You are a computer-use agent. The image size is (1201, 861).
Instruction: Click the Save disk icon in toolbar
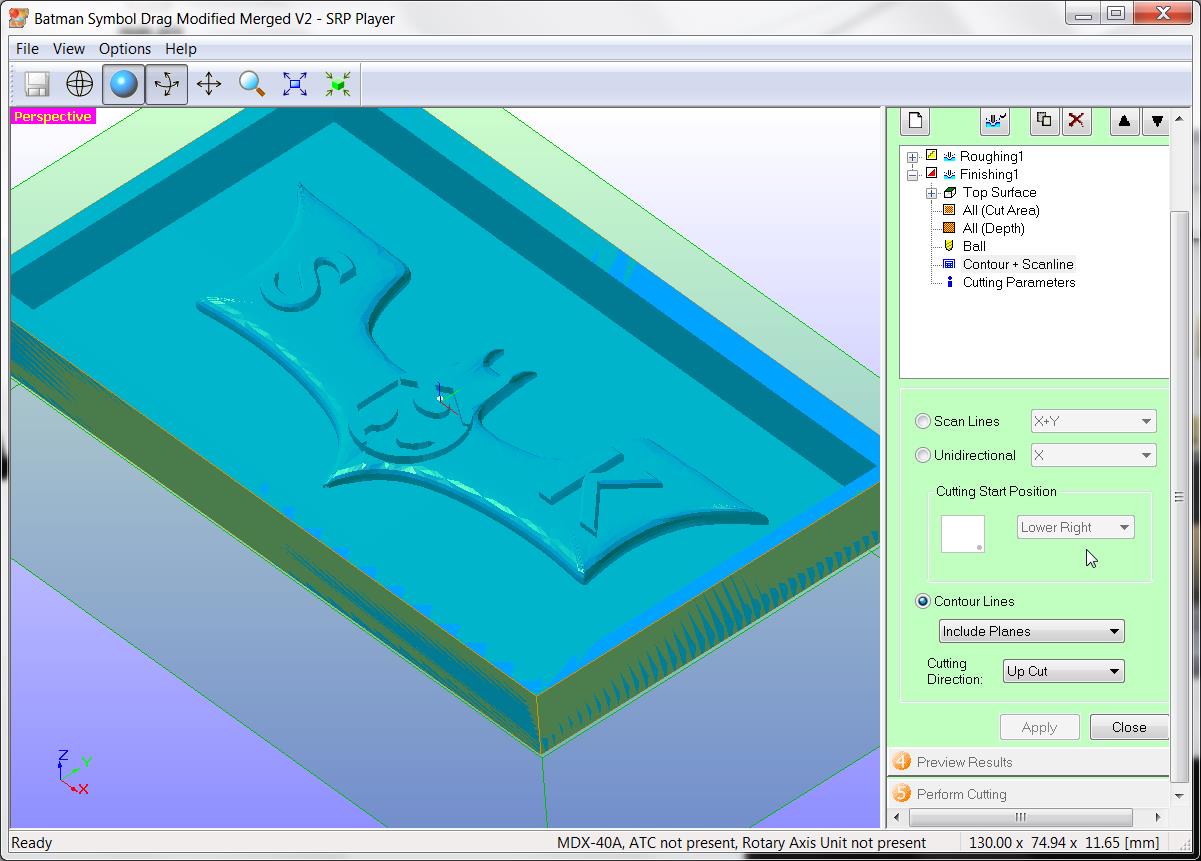(x=37, y=84)
